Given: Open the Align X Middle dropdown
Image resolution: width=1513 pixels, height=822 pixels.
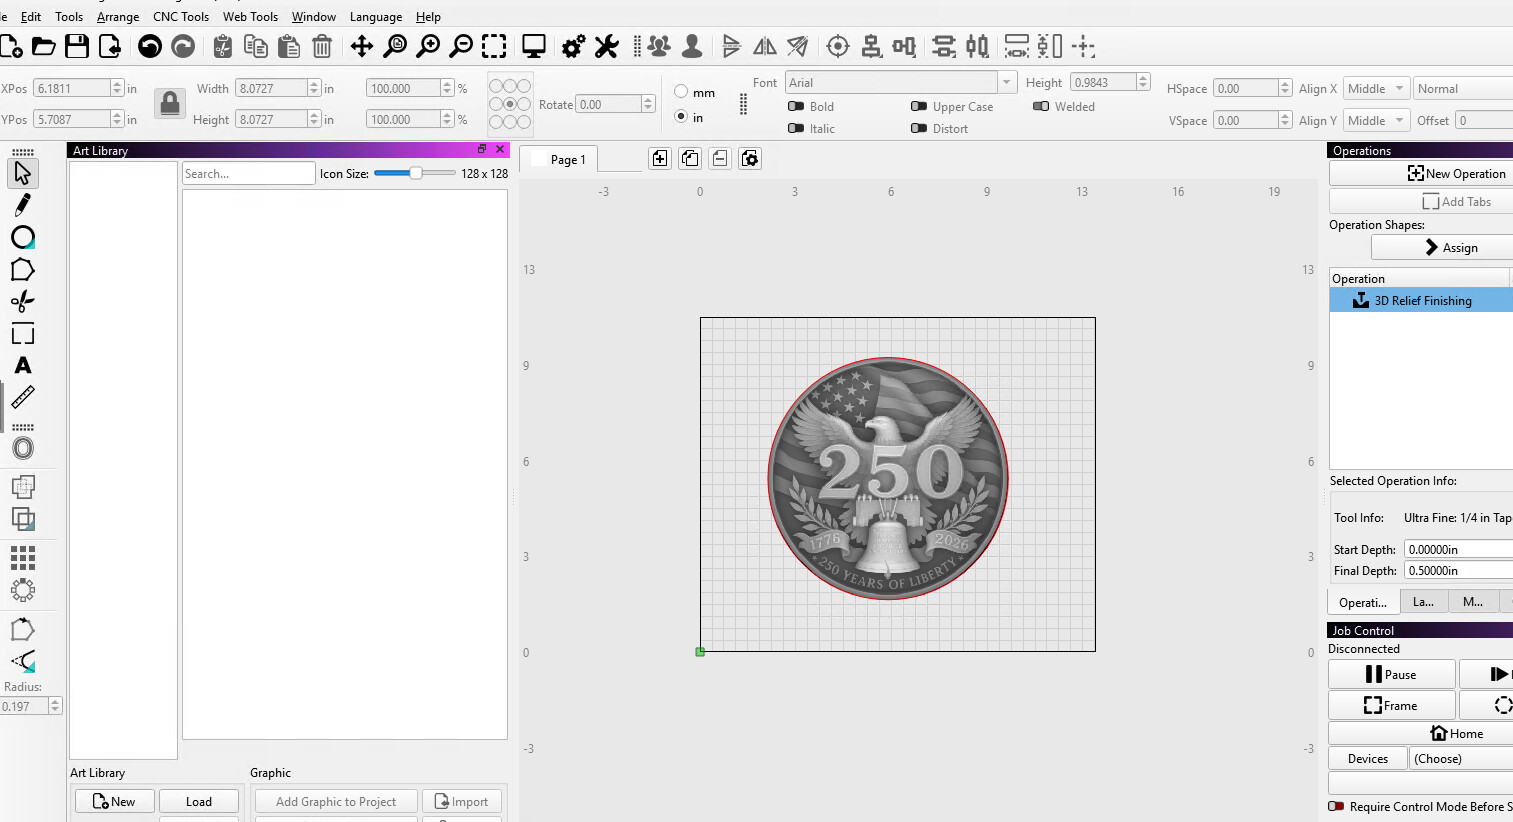Looking at the screenshot, I should (1376, 88).
